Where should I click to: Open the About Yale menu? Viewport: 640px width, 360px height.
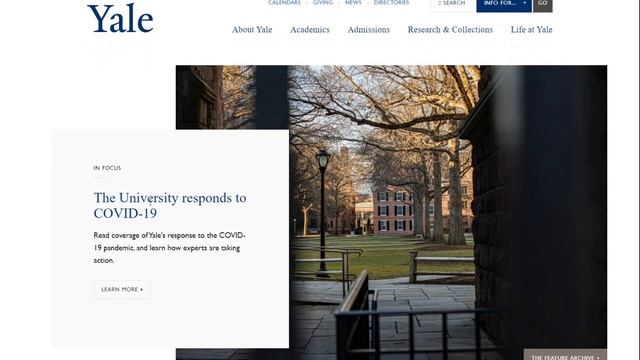252,30
